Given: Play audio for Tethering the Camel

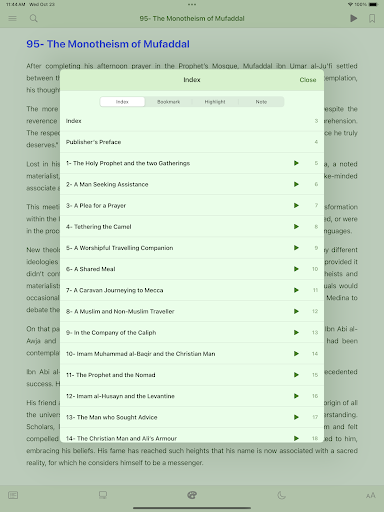Looking at the screenshot, I should (296, 227).
